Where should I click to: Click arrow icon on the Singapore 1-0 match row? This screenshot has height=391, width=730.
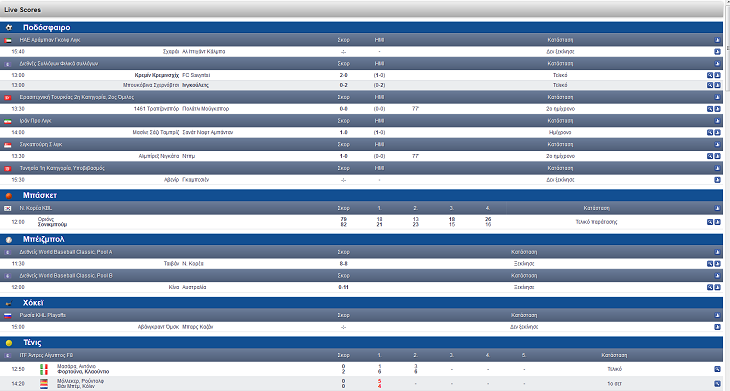point(717,156)
